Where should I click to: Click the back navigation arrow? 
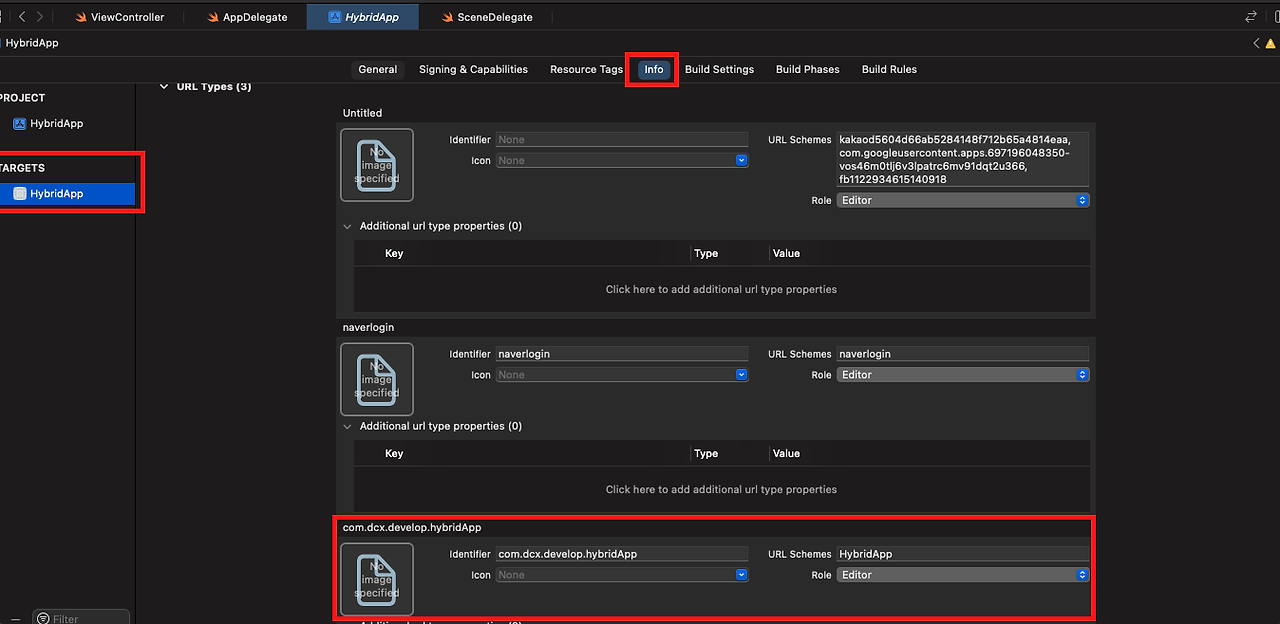coord(22,17)
